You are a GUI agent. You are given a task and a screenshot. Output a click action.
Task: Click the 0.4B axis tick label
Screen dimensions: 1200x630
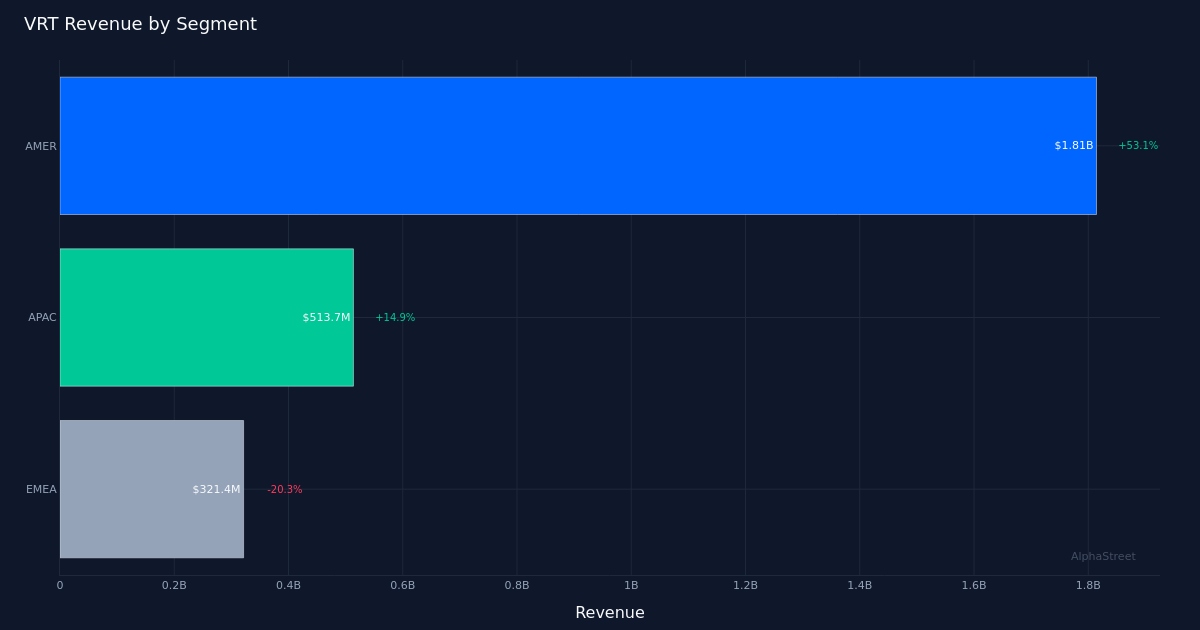(x=289, y=585)
